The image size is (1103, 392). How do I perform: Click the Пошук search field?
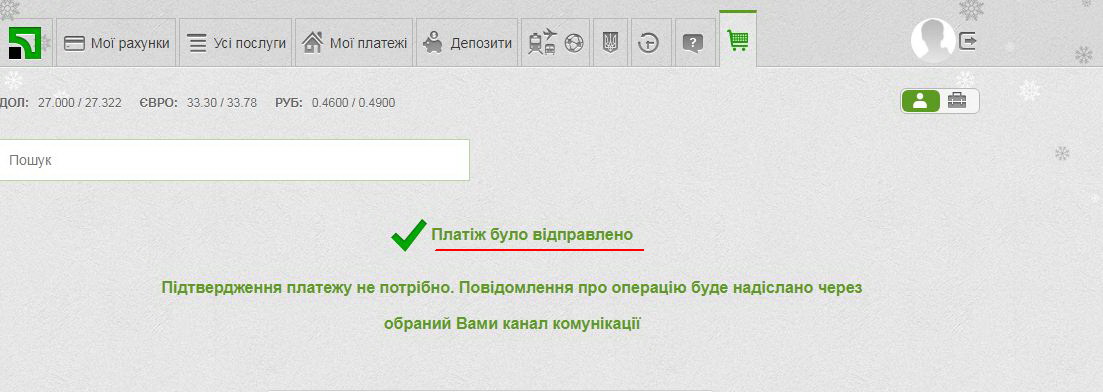[234, 160]
